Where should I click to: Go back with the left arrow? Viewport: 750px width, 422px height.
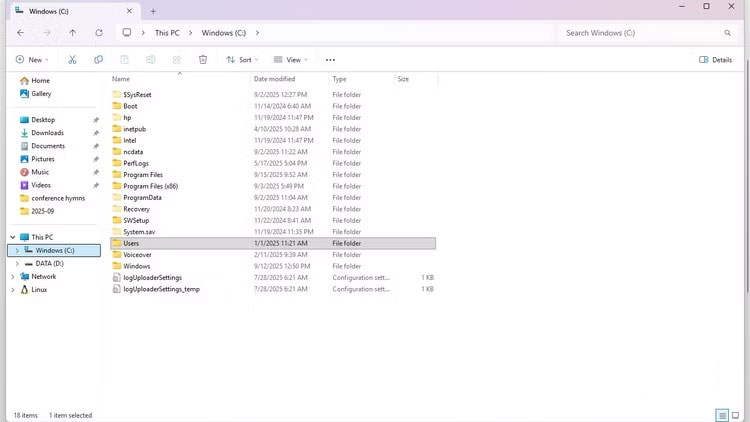tap(20, 33)
